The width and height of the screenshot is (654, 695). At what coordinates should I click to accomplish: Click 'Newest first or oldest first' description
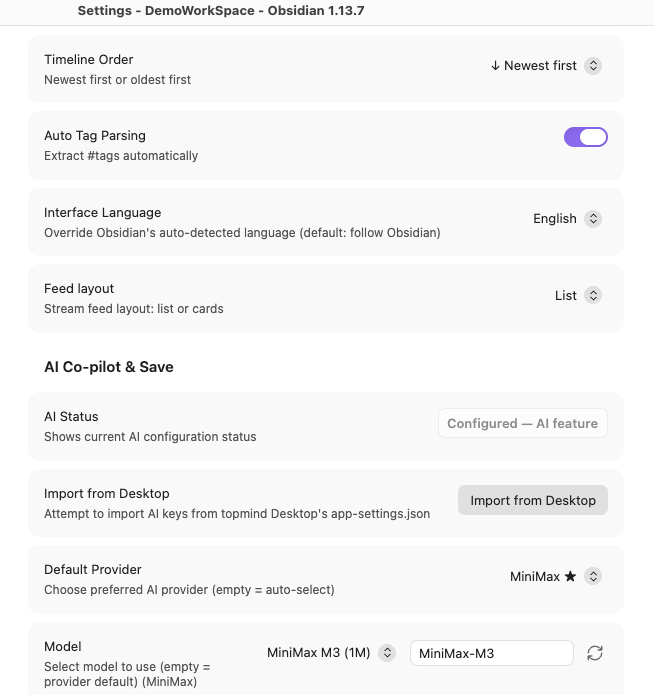pyautogui.click(x=117, y=80)
